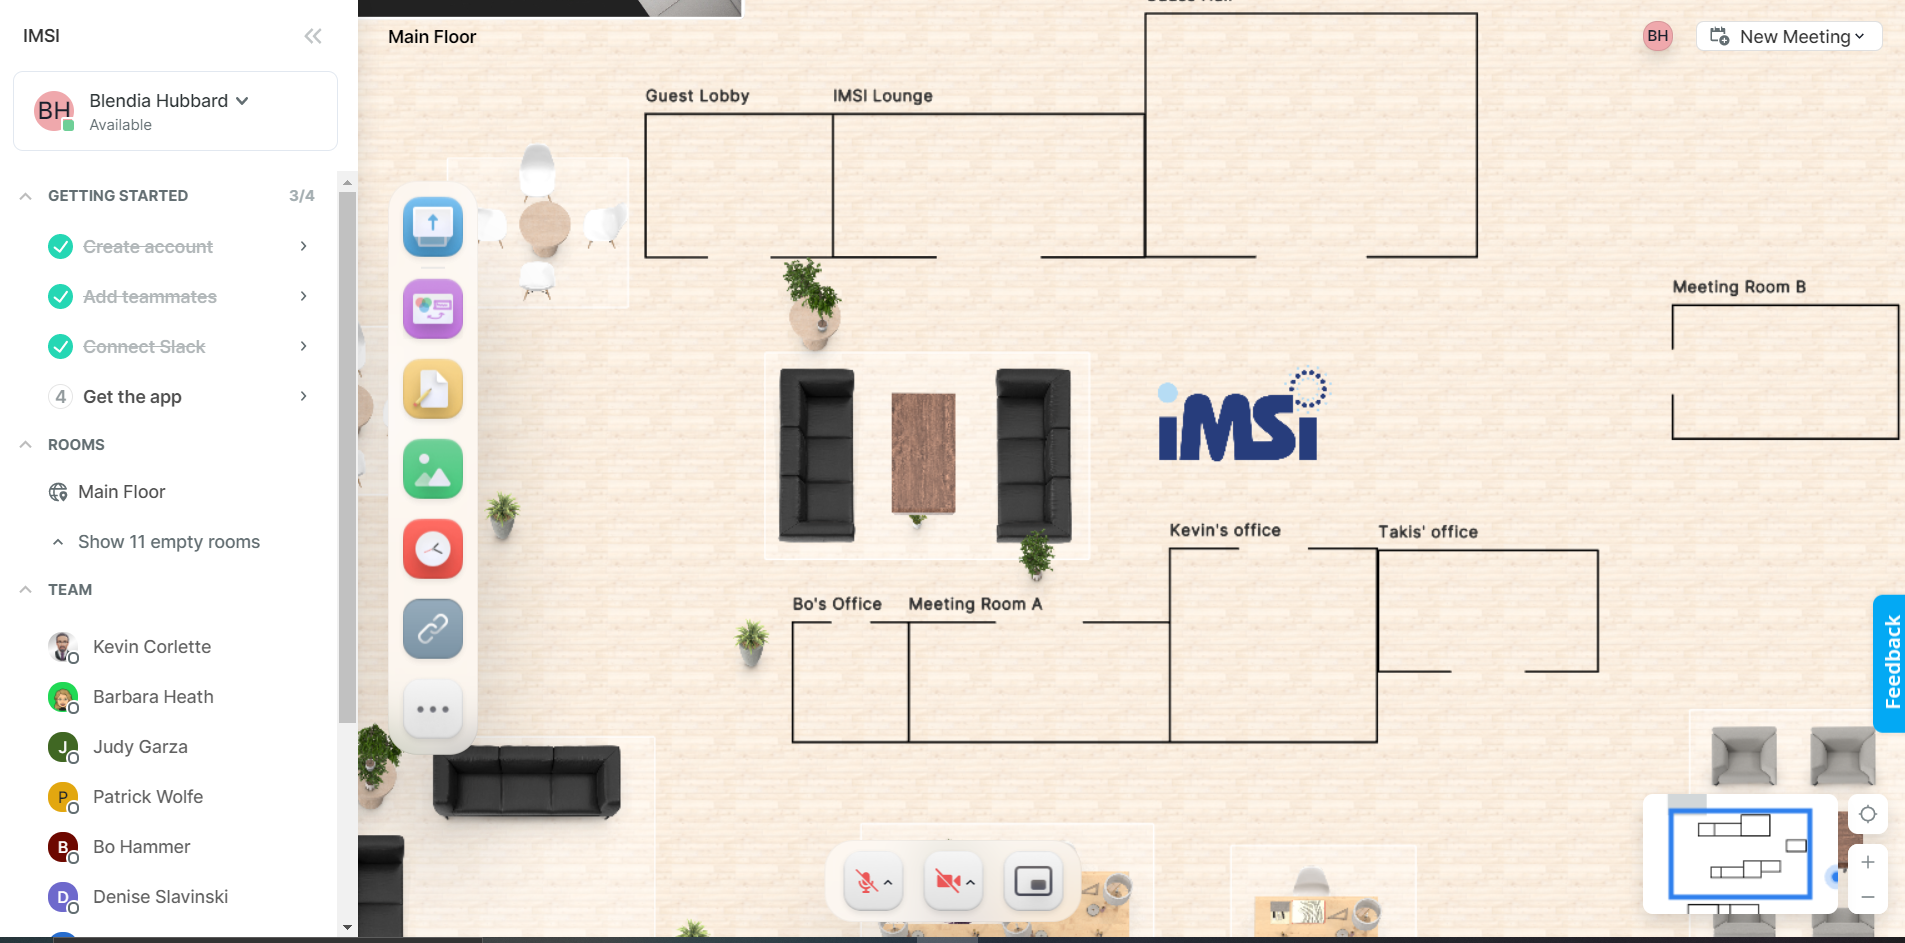This screenshot has height=943, width=1905.
Task: Select teammate Barbara Heath
Action: pyautogui.click(x=153, y=697)
